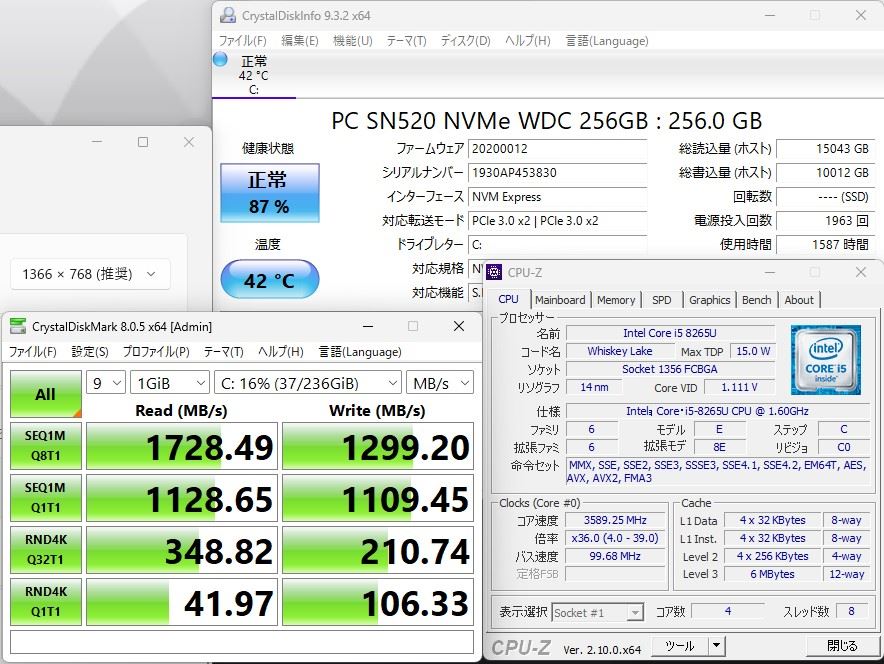884x664 pixels.
Task: Switch to the Bench tab in CPU-Z
Action: pos(757,300)
